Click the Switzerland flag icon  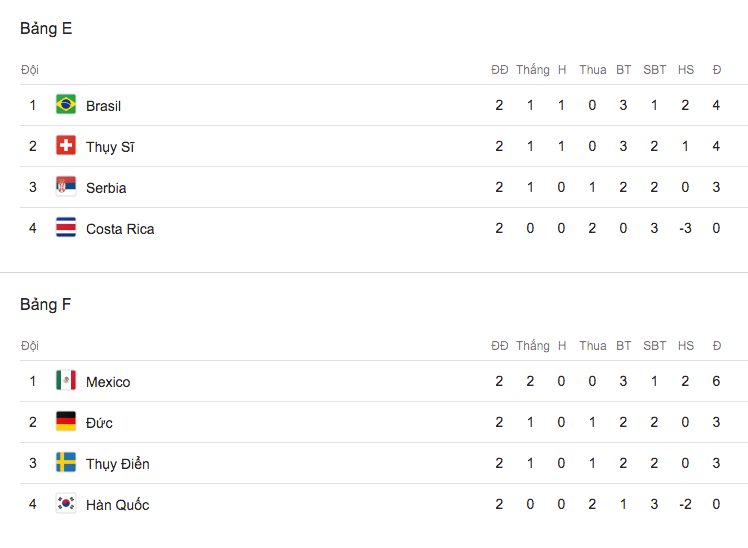click(66, 145)
